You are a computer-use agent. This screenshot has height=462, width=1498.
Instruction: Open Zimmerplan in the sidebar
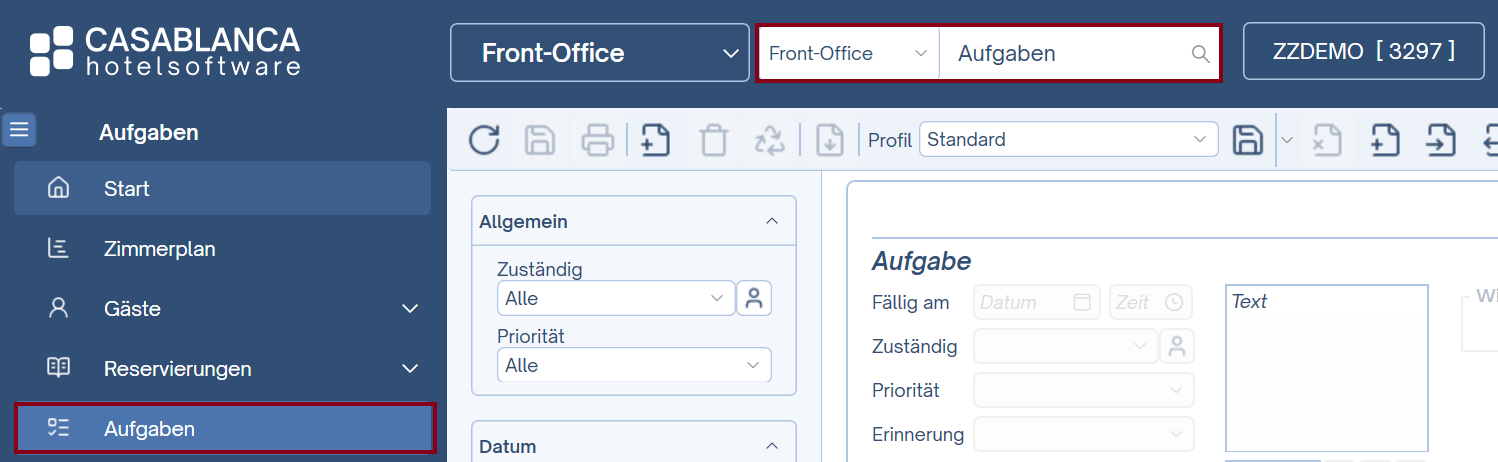(159, 249)
